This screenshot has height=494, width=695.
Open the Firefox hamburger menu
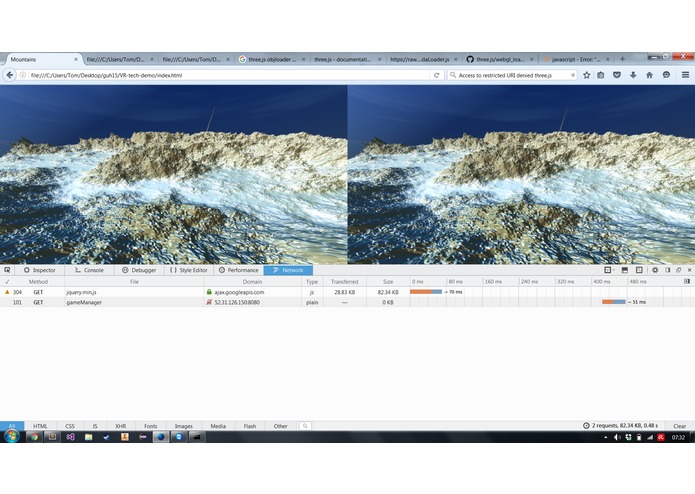coord(685,75)
